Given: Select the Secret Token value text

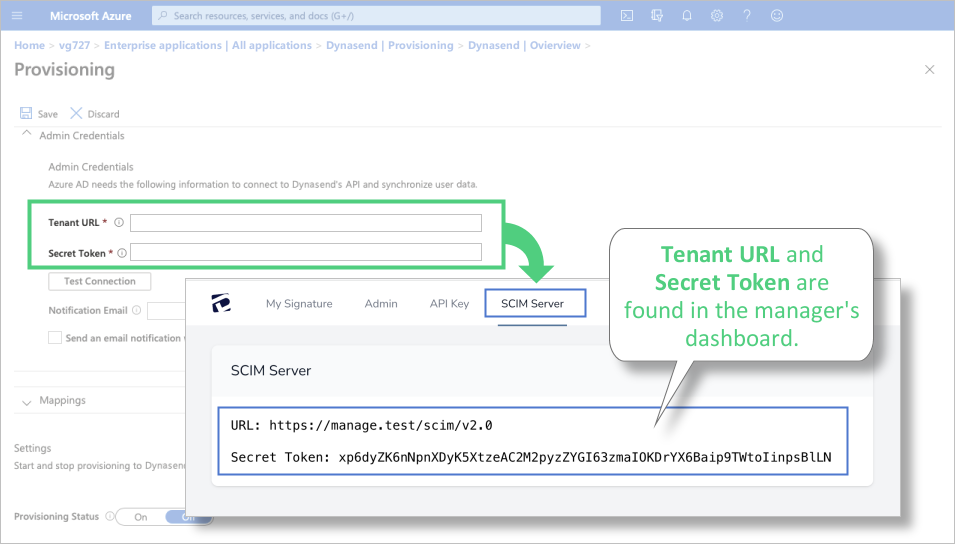Looking at the screenshot, I should pos(585,457).
